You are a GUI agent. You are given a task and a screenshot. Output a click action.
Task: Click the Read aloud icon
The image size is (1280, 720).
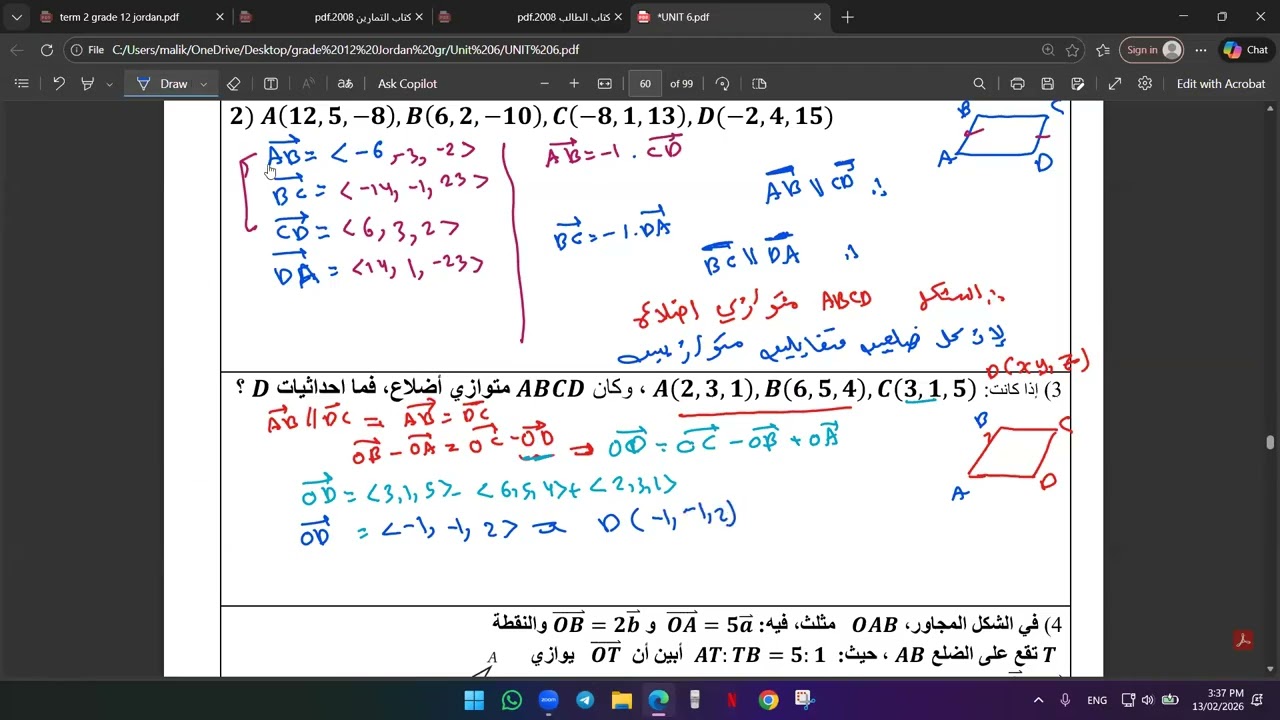(308, 84)
